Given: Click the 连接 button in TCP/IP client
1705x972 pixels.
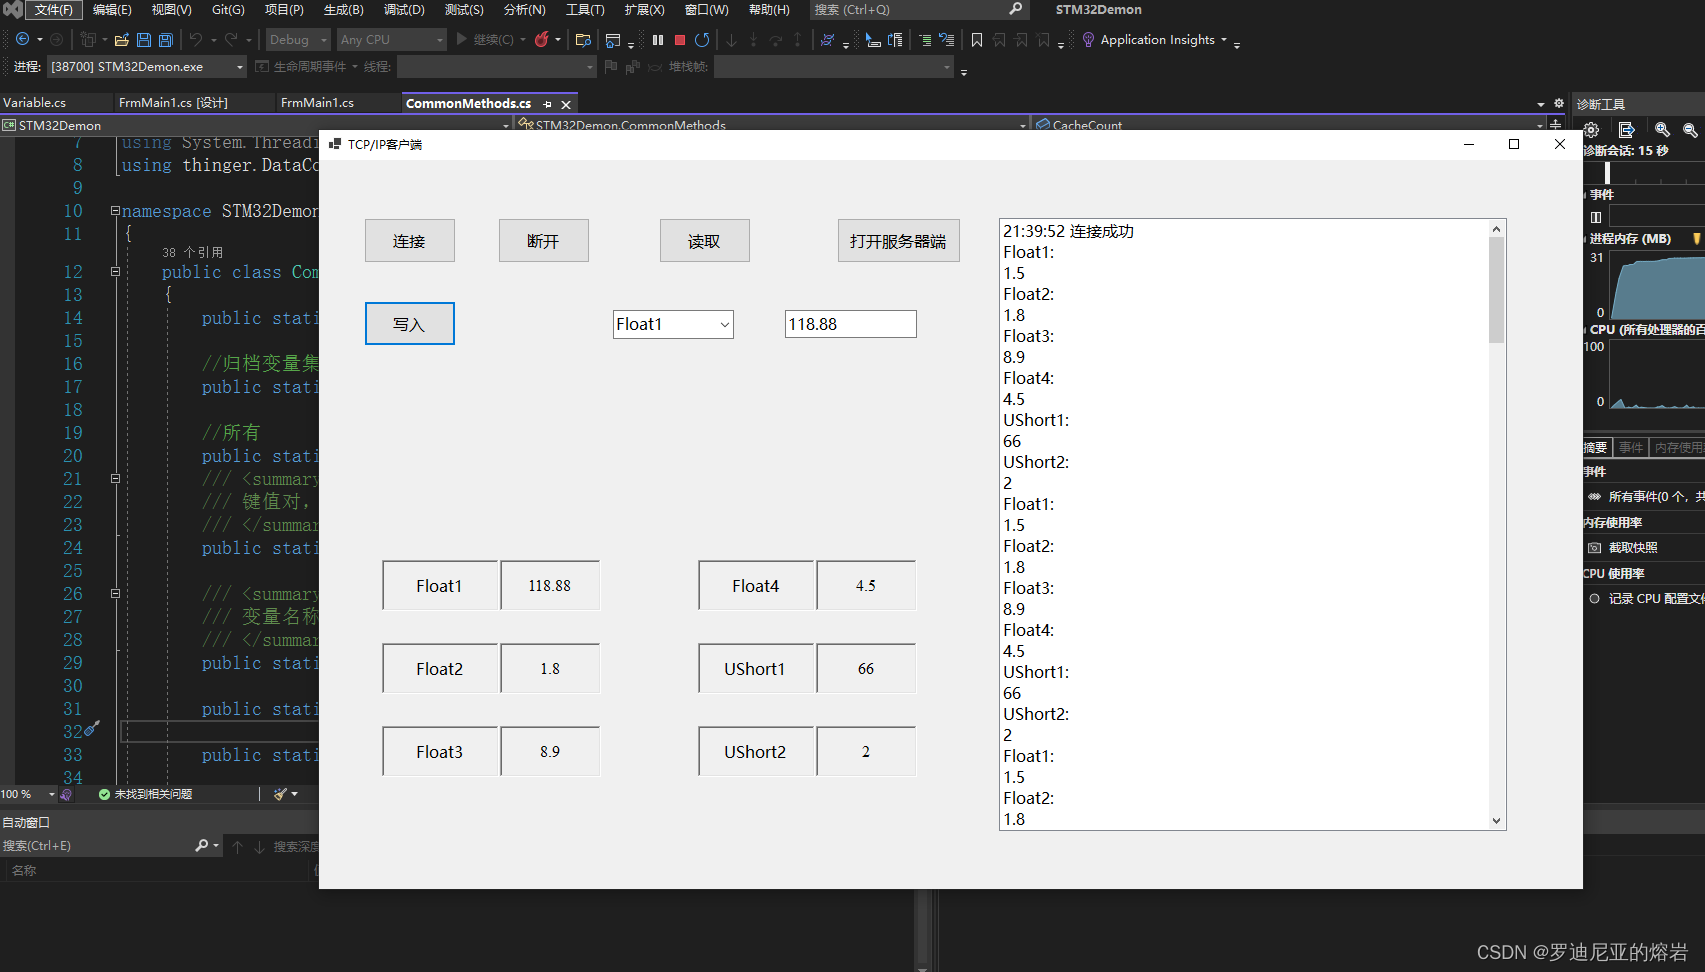Looking at the screenshot, I should coord(410,241).
